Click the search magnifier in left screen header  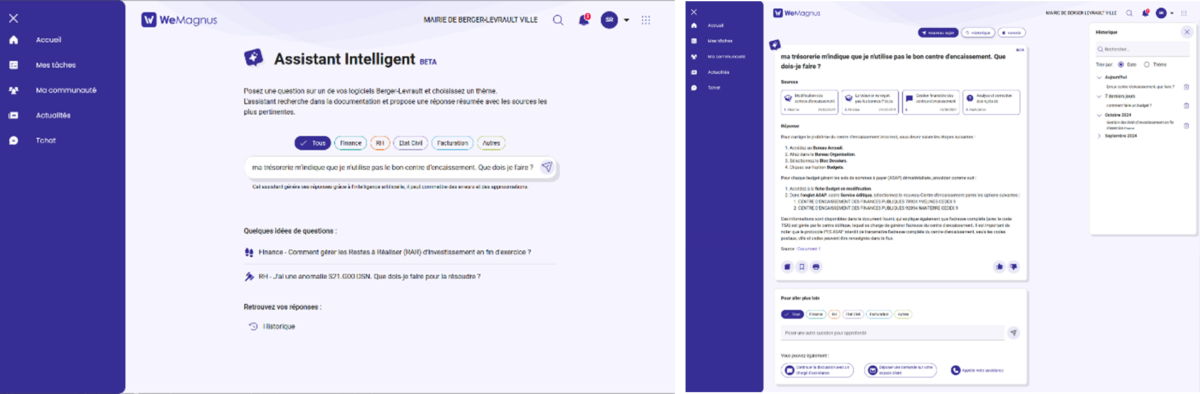pyautogui.click(x=558, y=19)
